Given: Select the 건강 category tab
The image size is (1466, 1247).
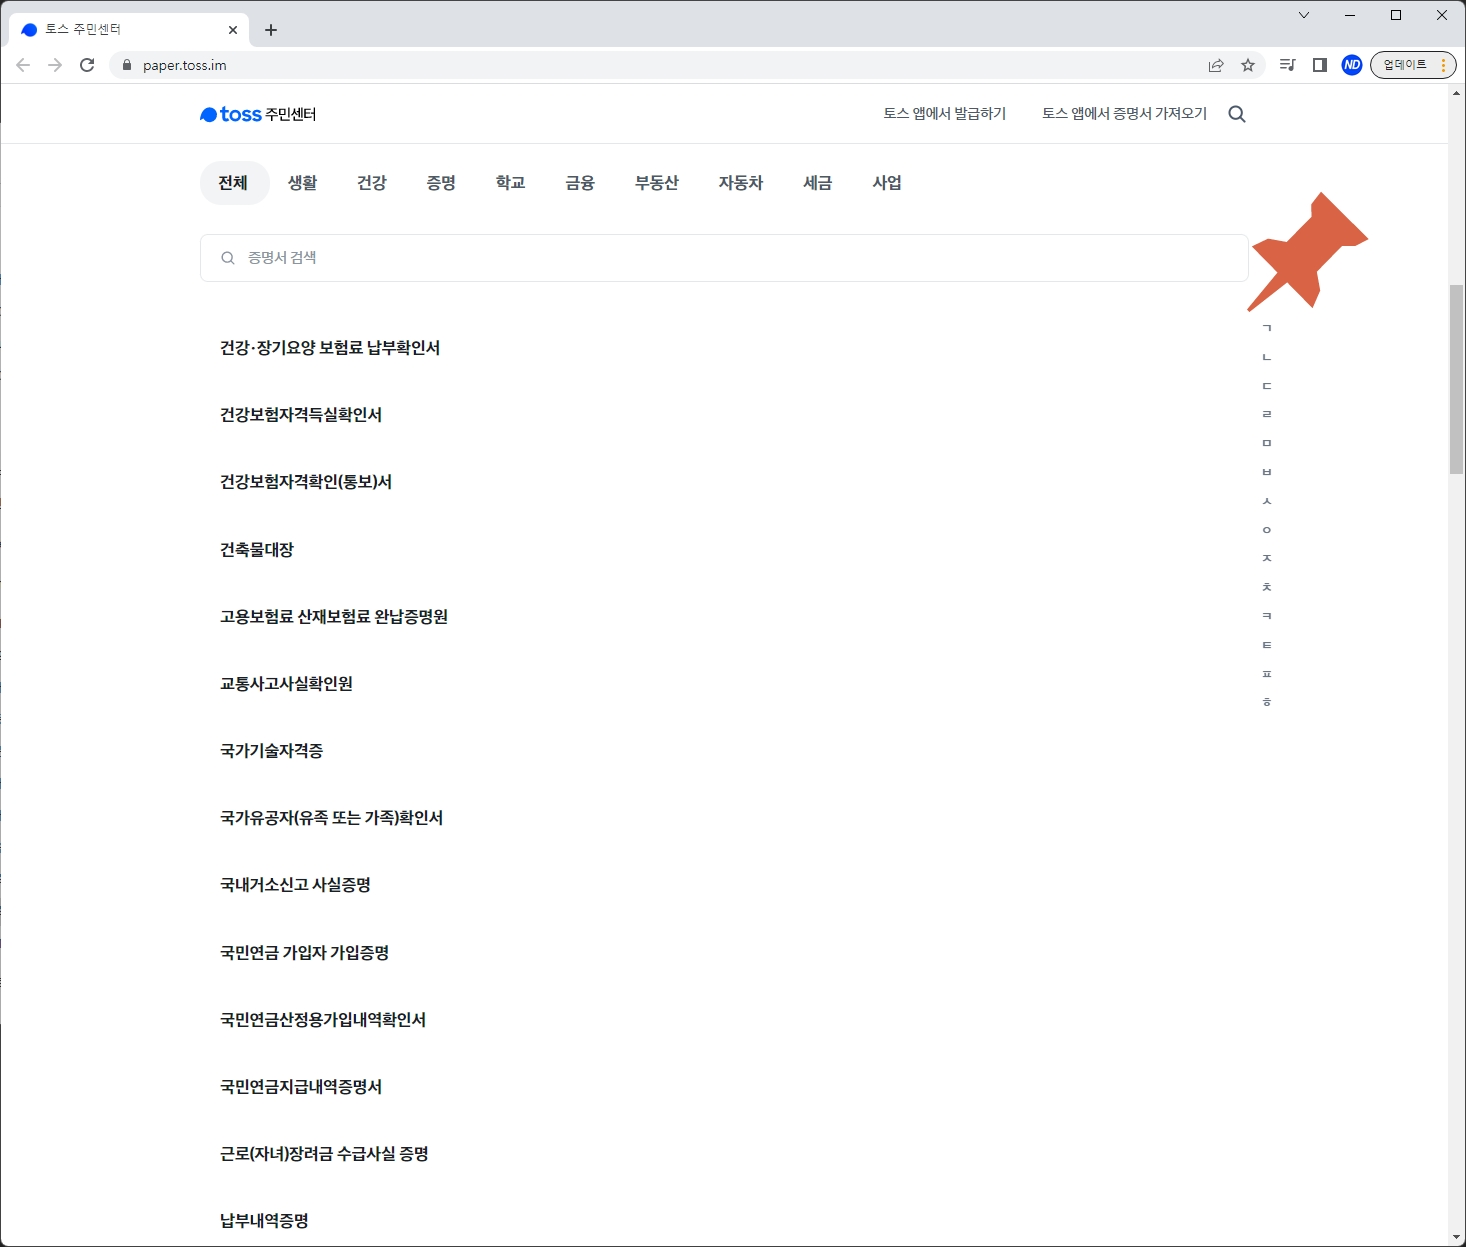Looking at the screenshot, I should click(x=372, y=183).
